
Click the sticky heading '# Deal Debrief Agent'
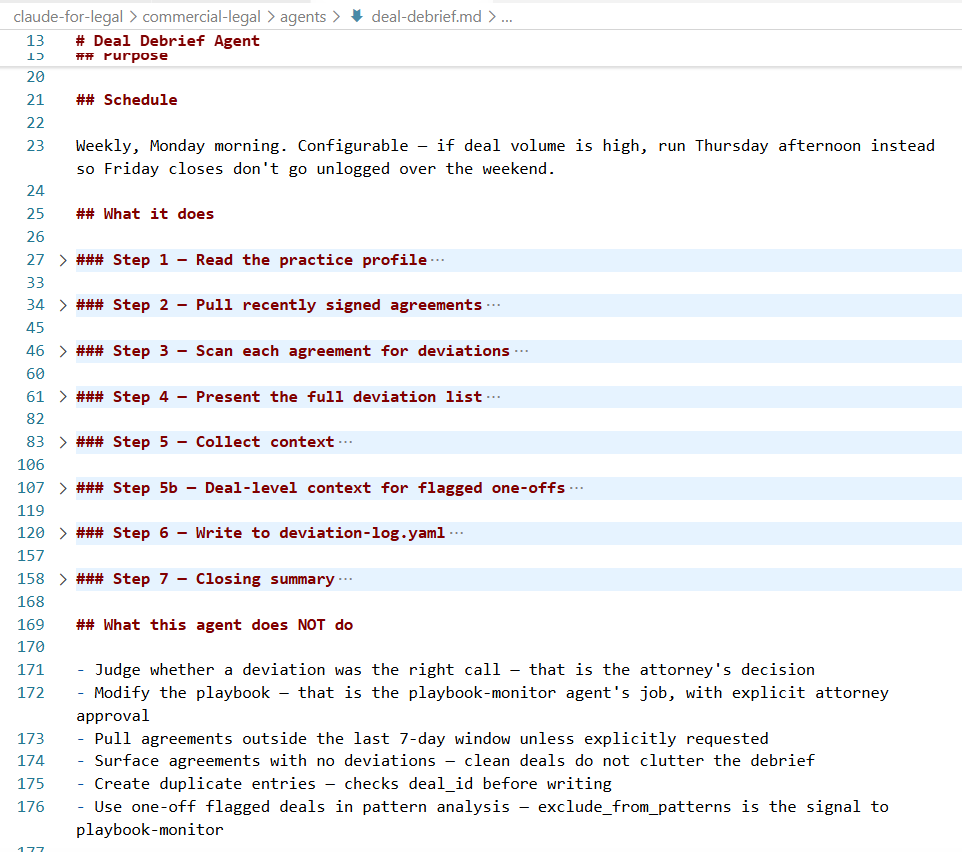167,41
